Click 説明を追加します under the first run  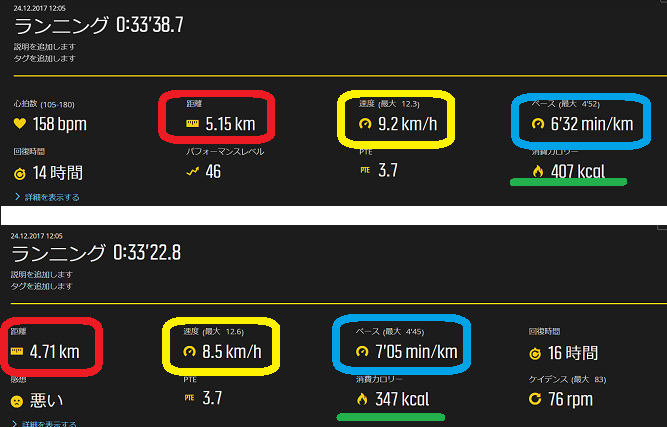(45, 47)
